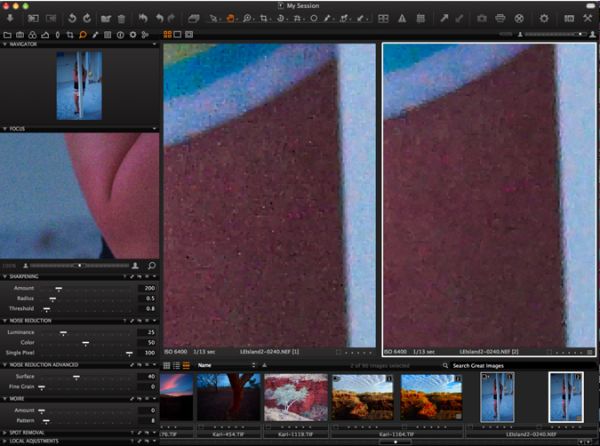Expand the Local Adjustments panel

pos(5,441)
